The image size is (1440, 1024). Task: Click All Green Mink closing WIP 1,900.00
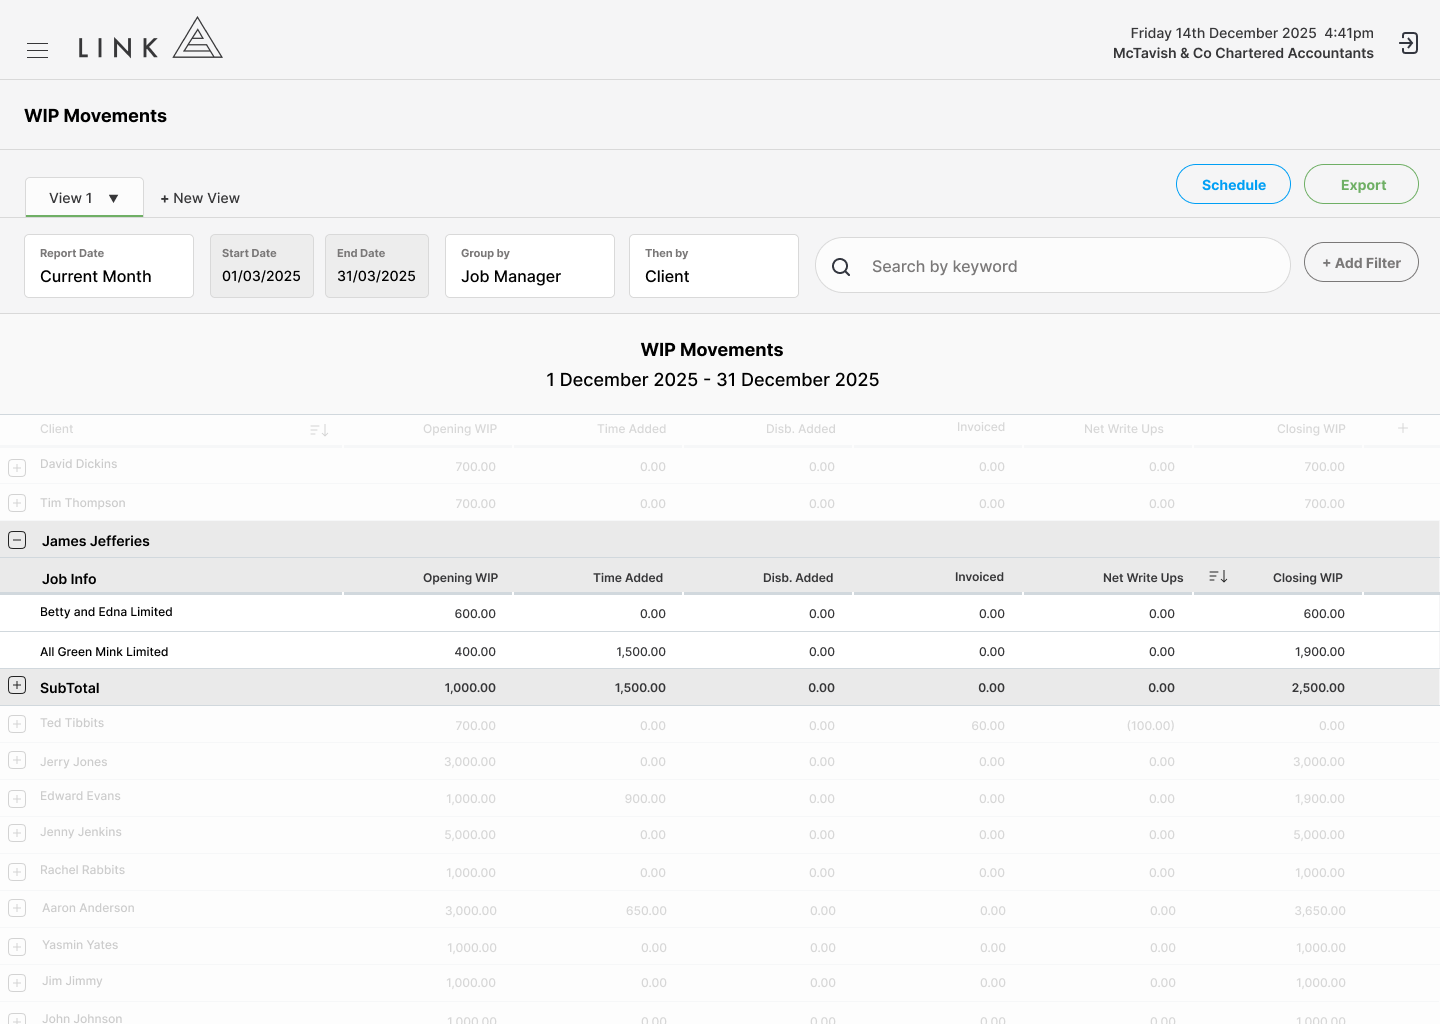click(1319, 652)
